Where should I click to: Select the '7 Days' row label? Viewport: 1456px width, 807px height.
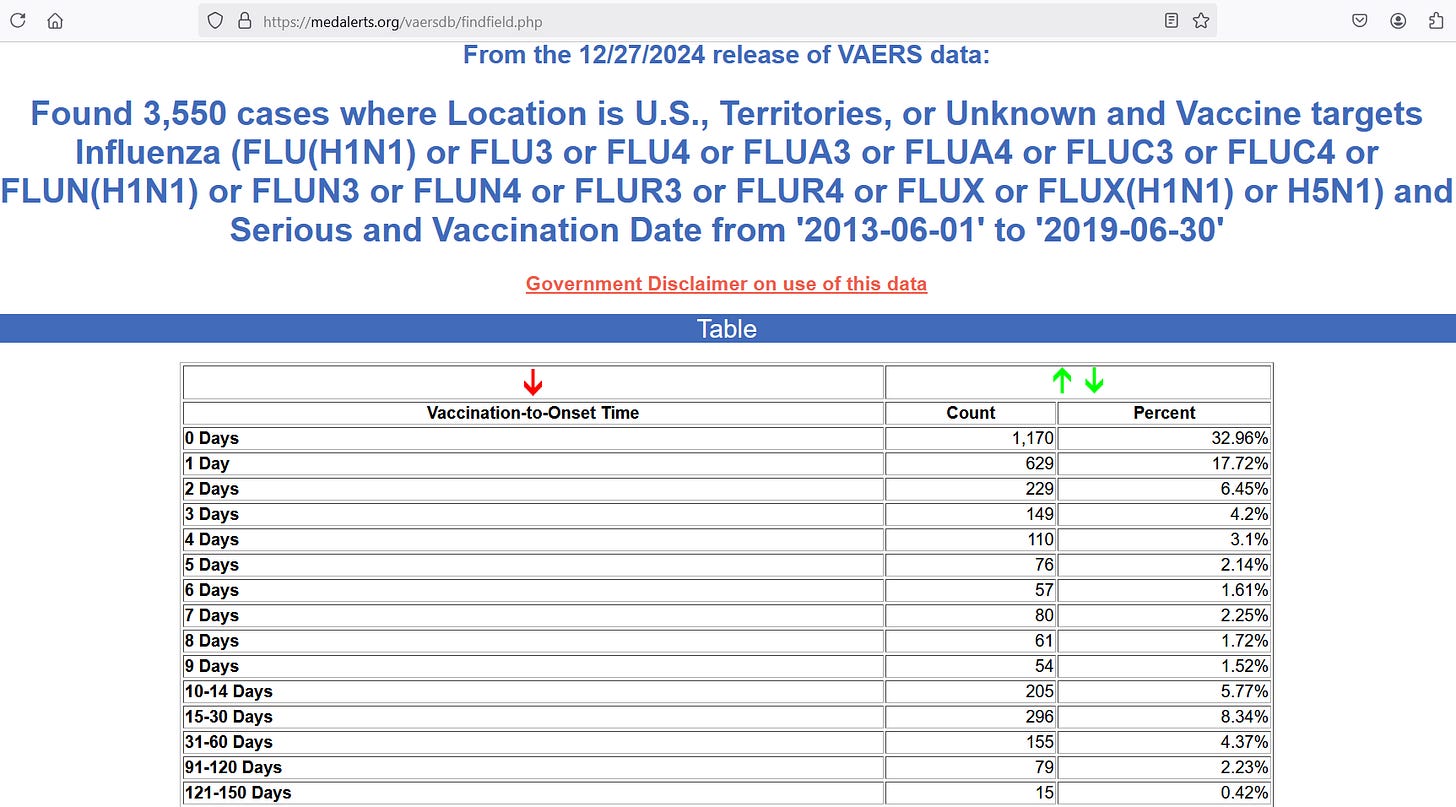[x=212, y=616]
